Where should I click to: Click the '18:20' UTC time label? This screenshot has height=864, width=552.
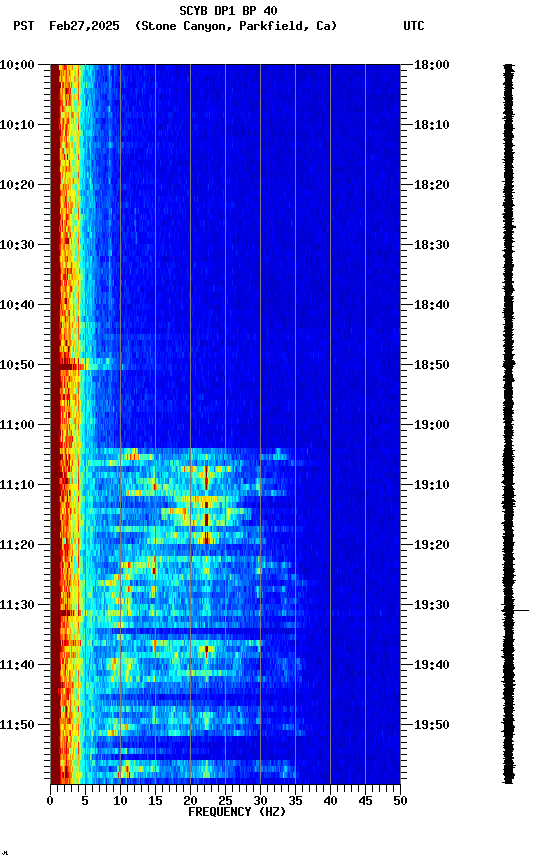(432, 185)
